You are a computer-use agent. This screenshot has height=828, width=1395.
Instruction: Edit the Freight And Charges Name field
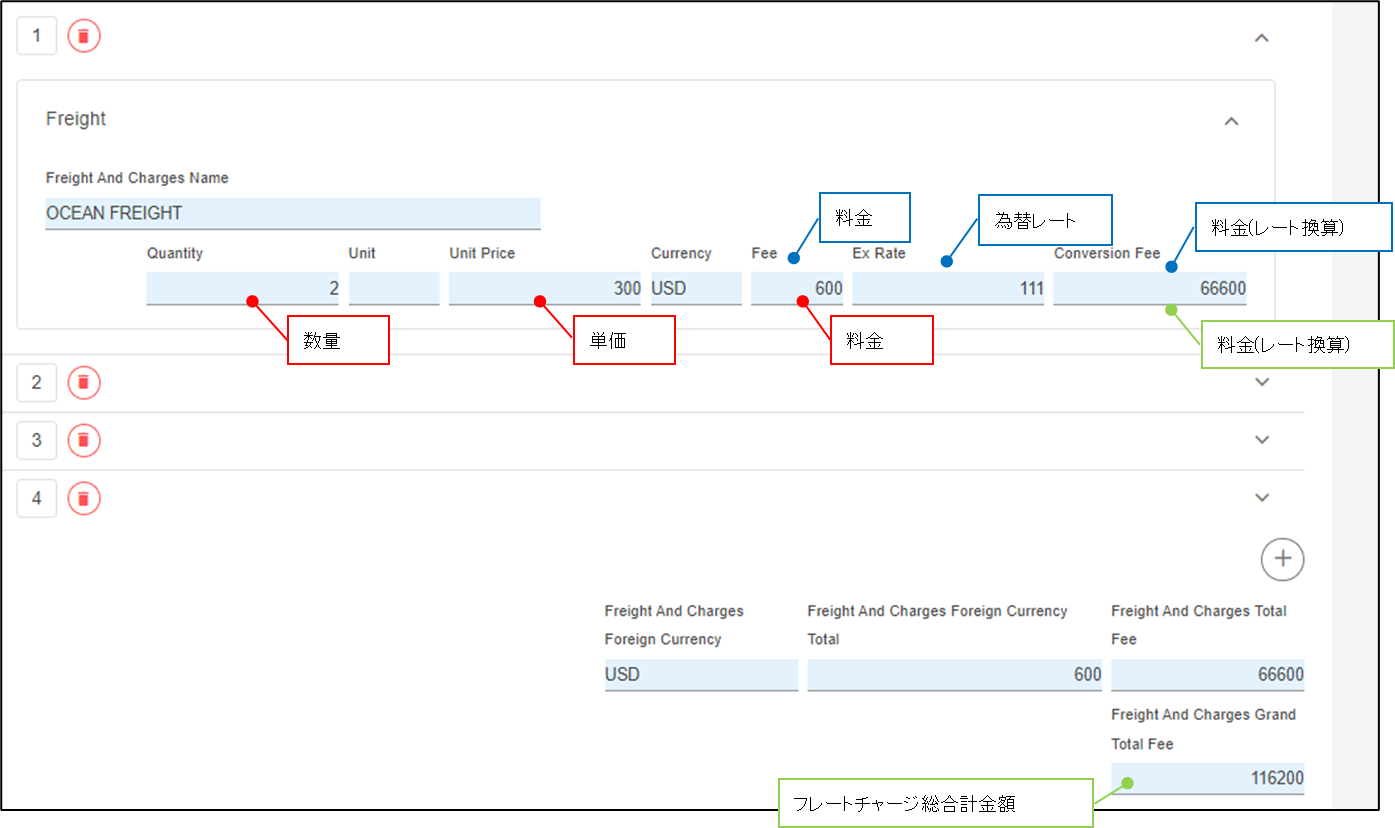(x=292, y=213)
